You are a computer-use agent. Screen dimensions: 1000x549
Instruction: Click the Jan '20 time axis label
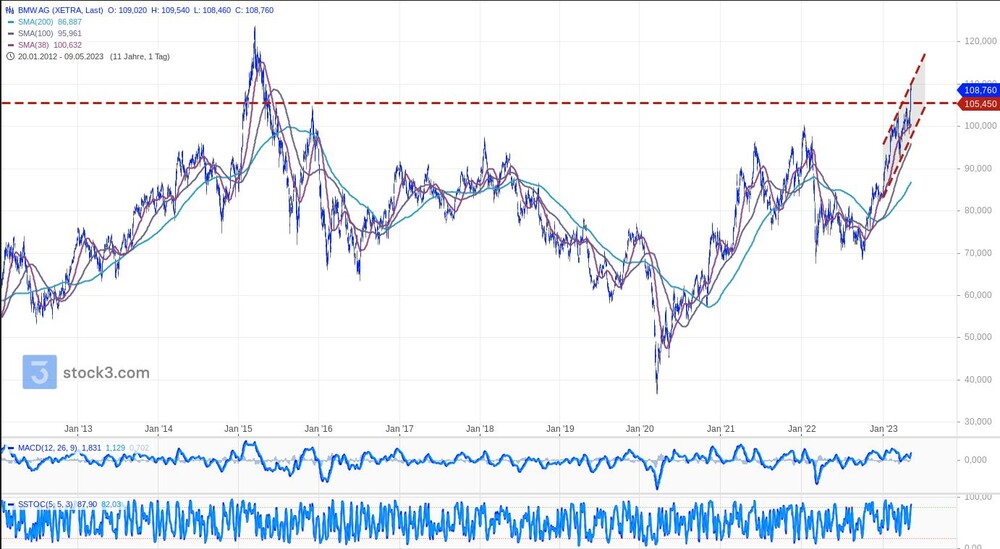click(640, 428)
